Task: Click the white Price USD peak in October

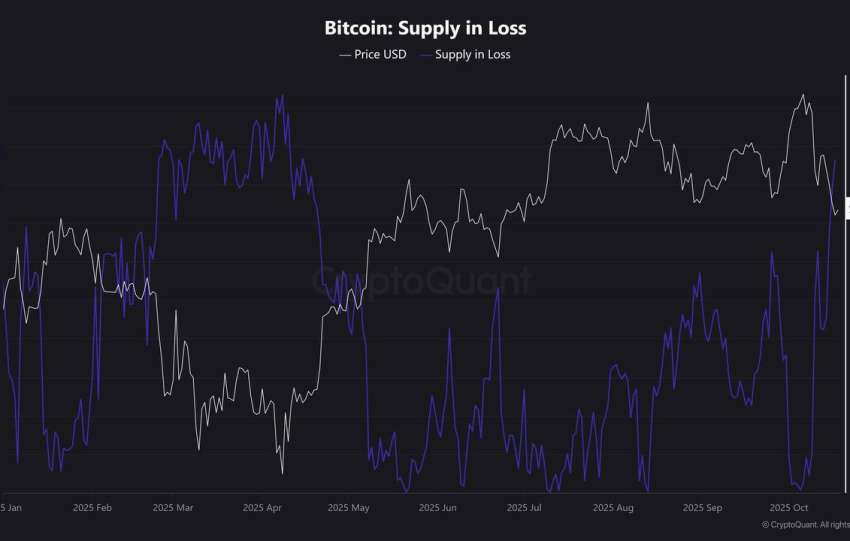Action: 802,95
